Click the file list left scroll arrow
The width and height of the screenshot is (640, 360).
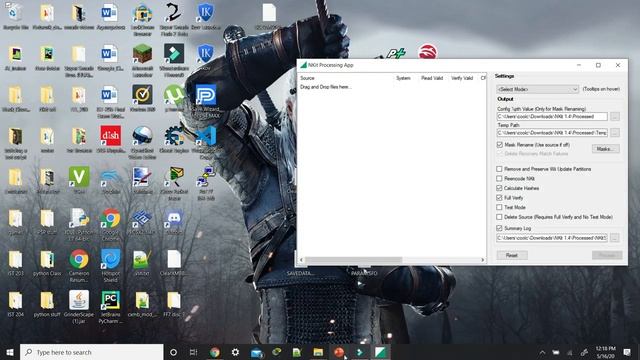click(302, 260)
